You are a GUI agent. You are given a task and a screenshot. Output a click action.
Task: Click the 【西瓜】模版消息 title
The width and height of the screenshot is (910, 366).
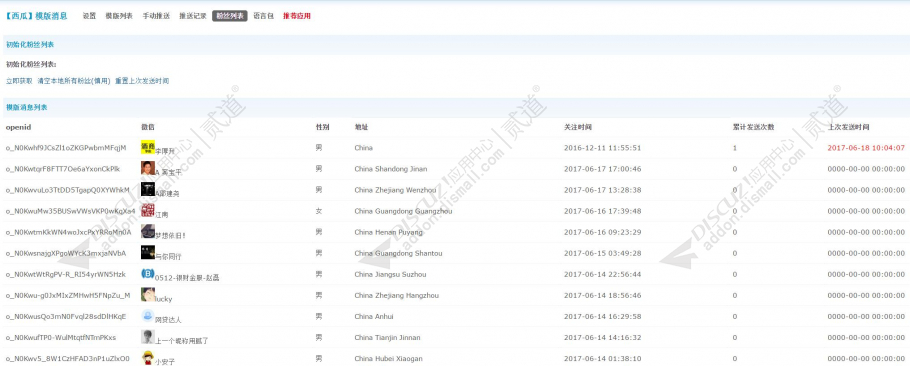point(36,16)
